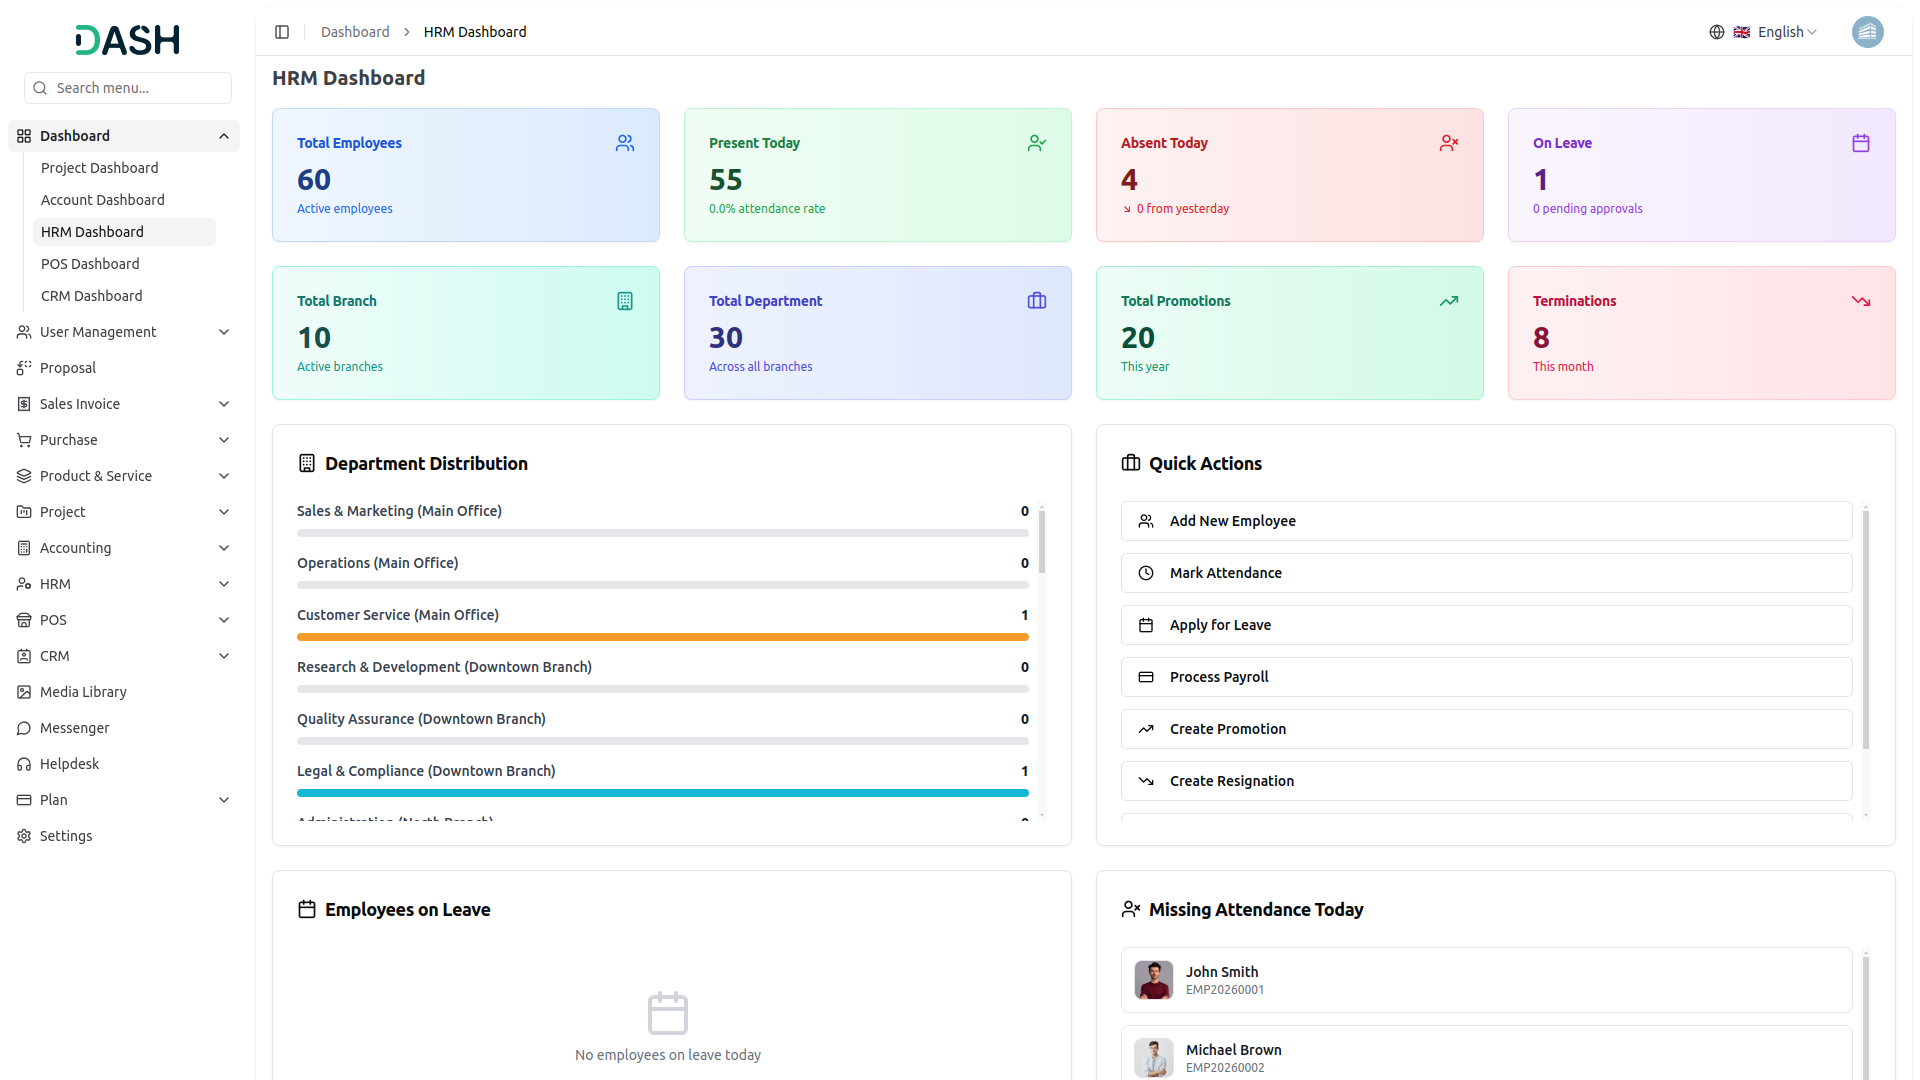Click the Dashboard breadcrumb link
1920x1080 pixels.
pos(355,32)
